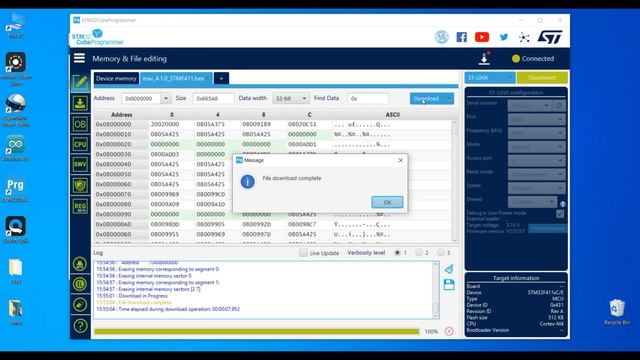Close the Message dialog with X

pyautogui.click(x=400, y=160)
